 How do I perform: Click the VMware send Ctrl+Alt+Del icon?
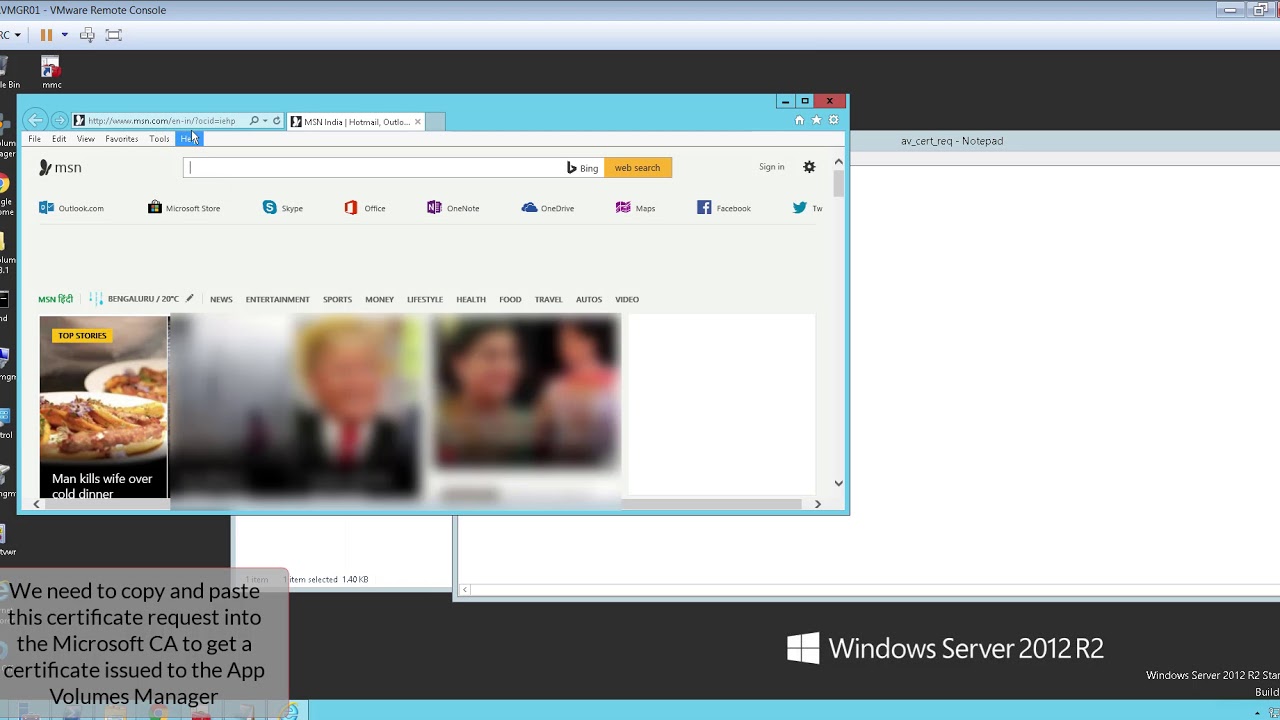(x=87, y=35)
